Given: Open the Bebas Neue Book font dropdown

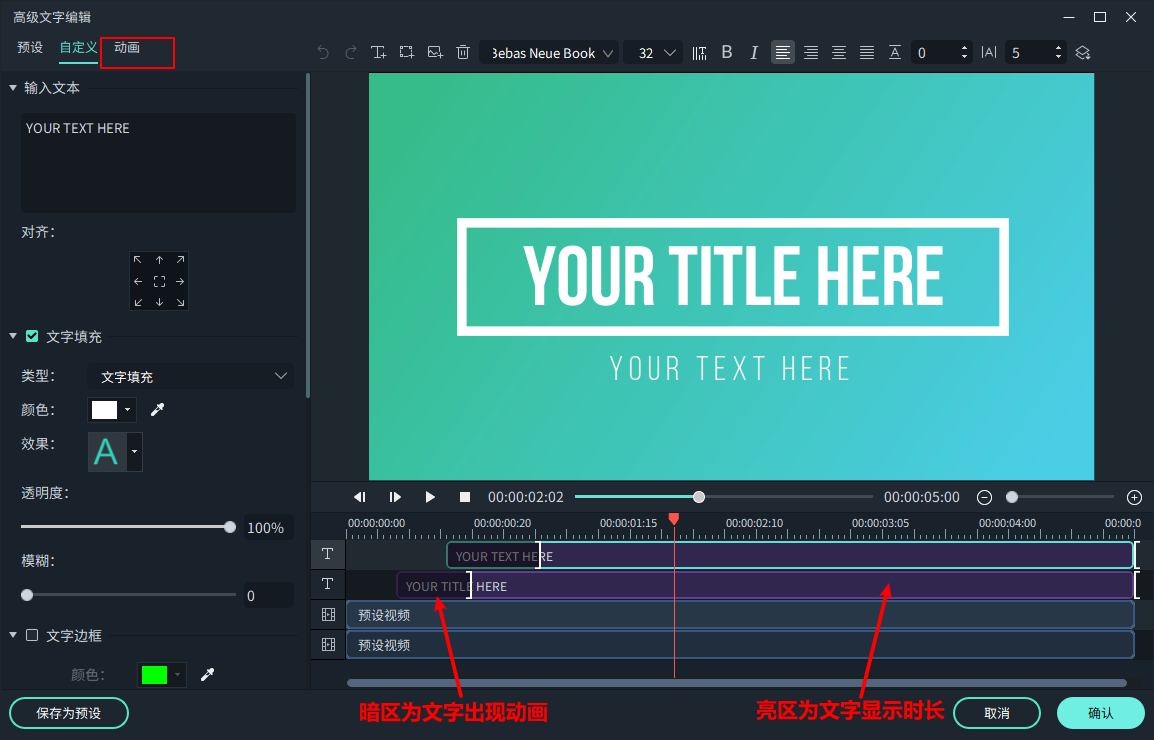Looking at the screenshot, I should coord(549,53).
